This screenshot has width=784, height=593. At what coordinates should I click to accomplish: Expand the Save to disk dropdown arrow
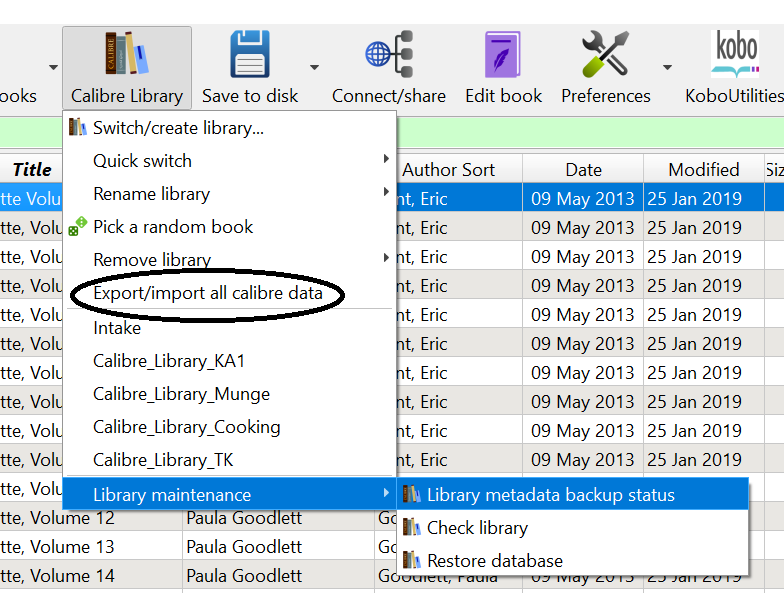pos(314,67)
